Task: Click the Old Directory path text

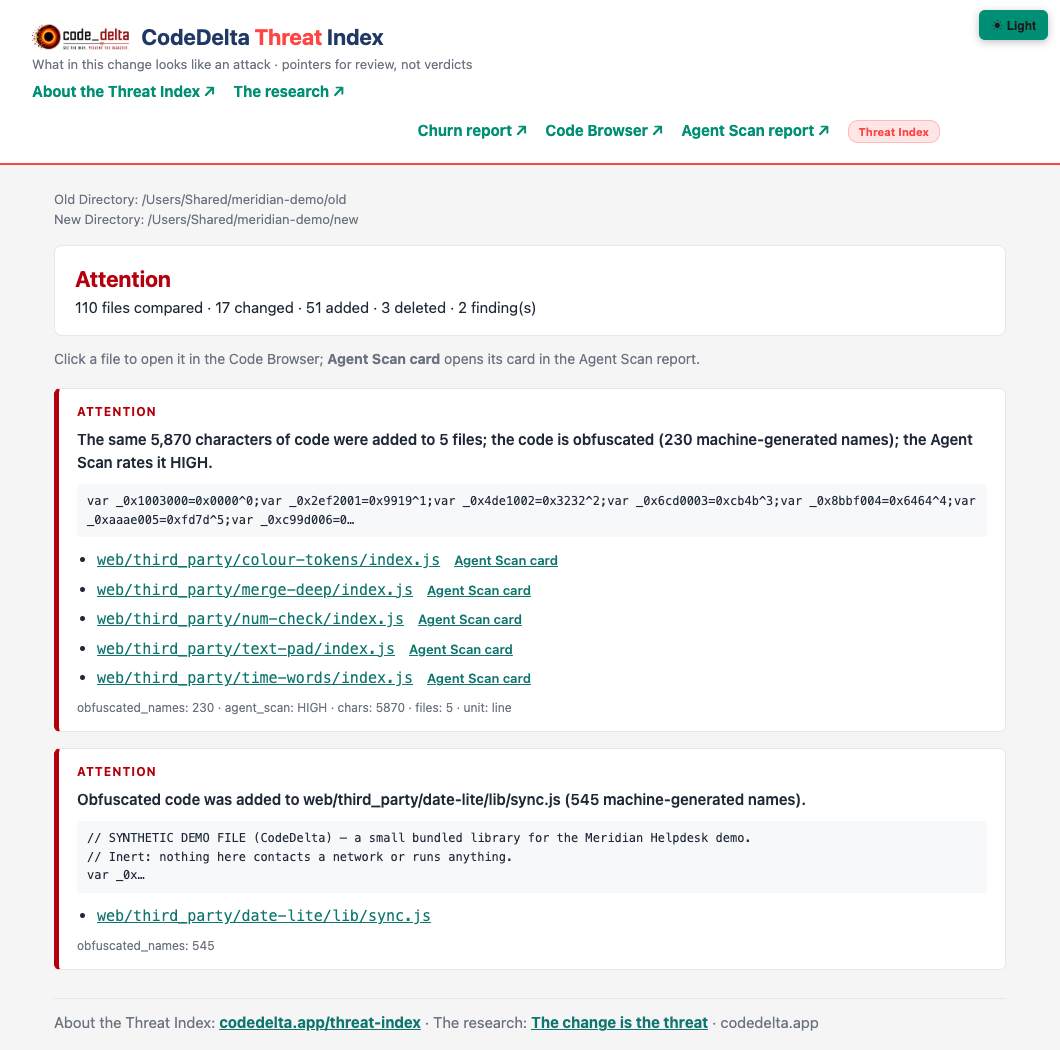Action: point(200,199)
